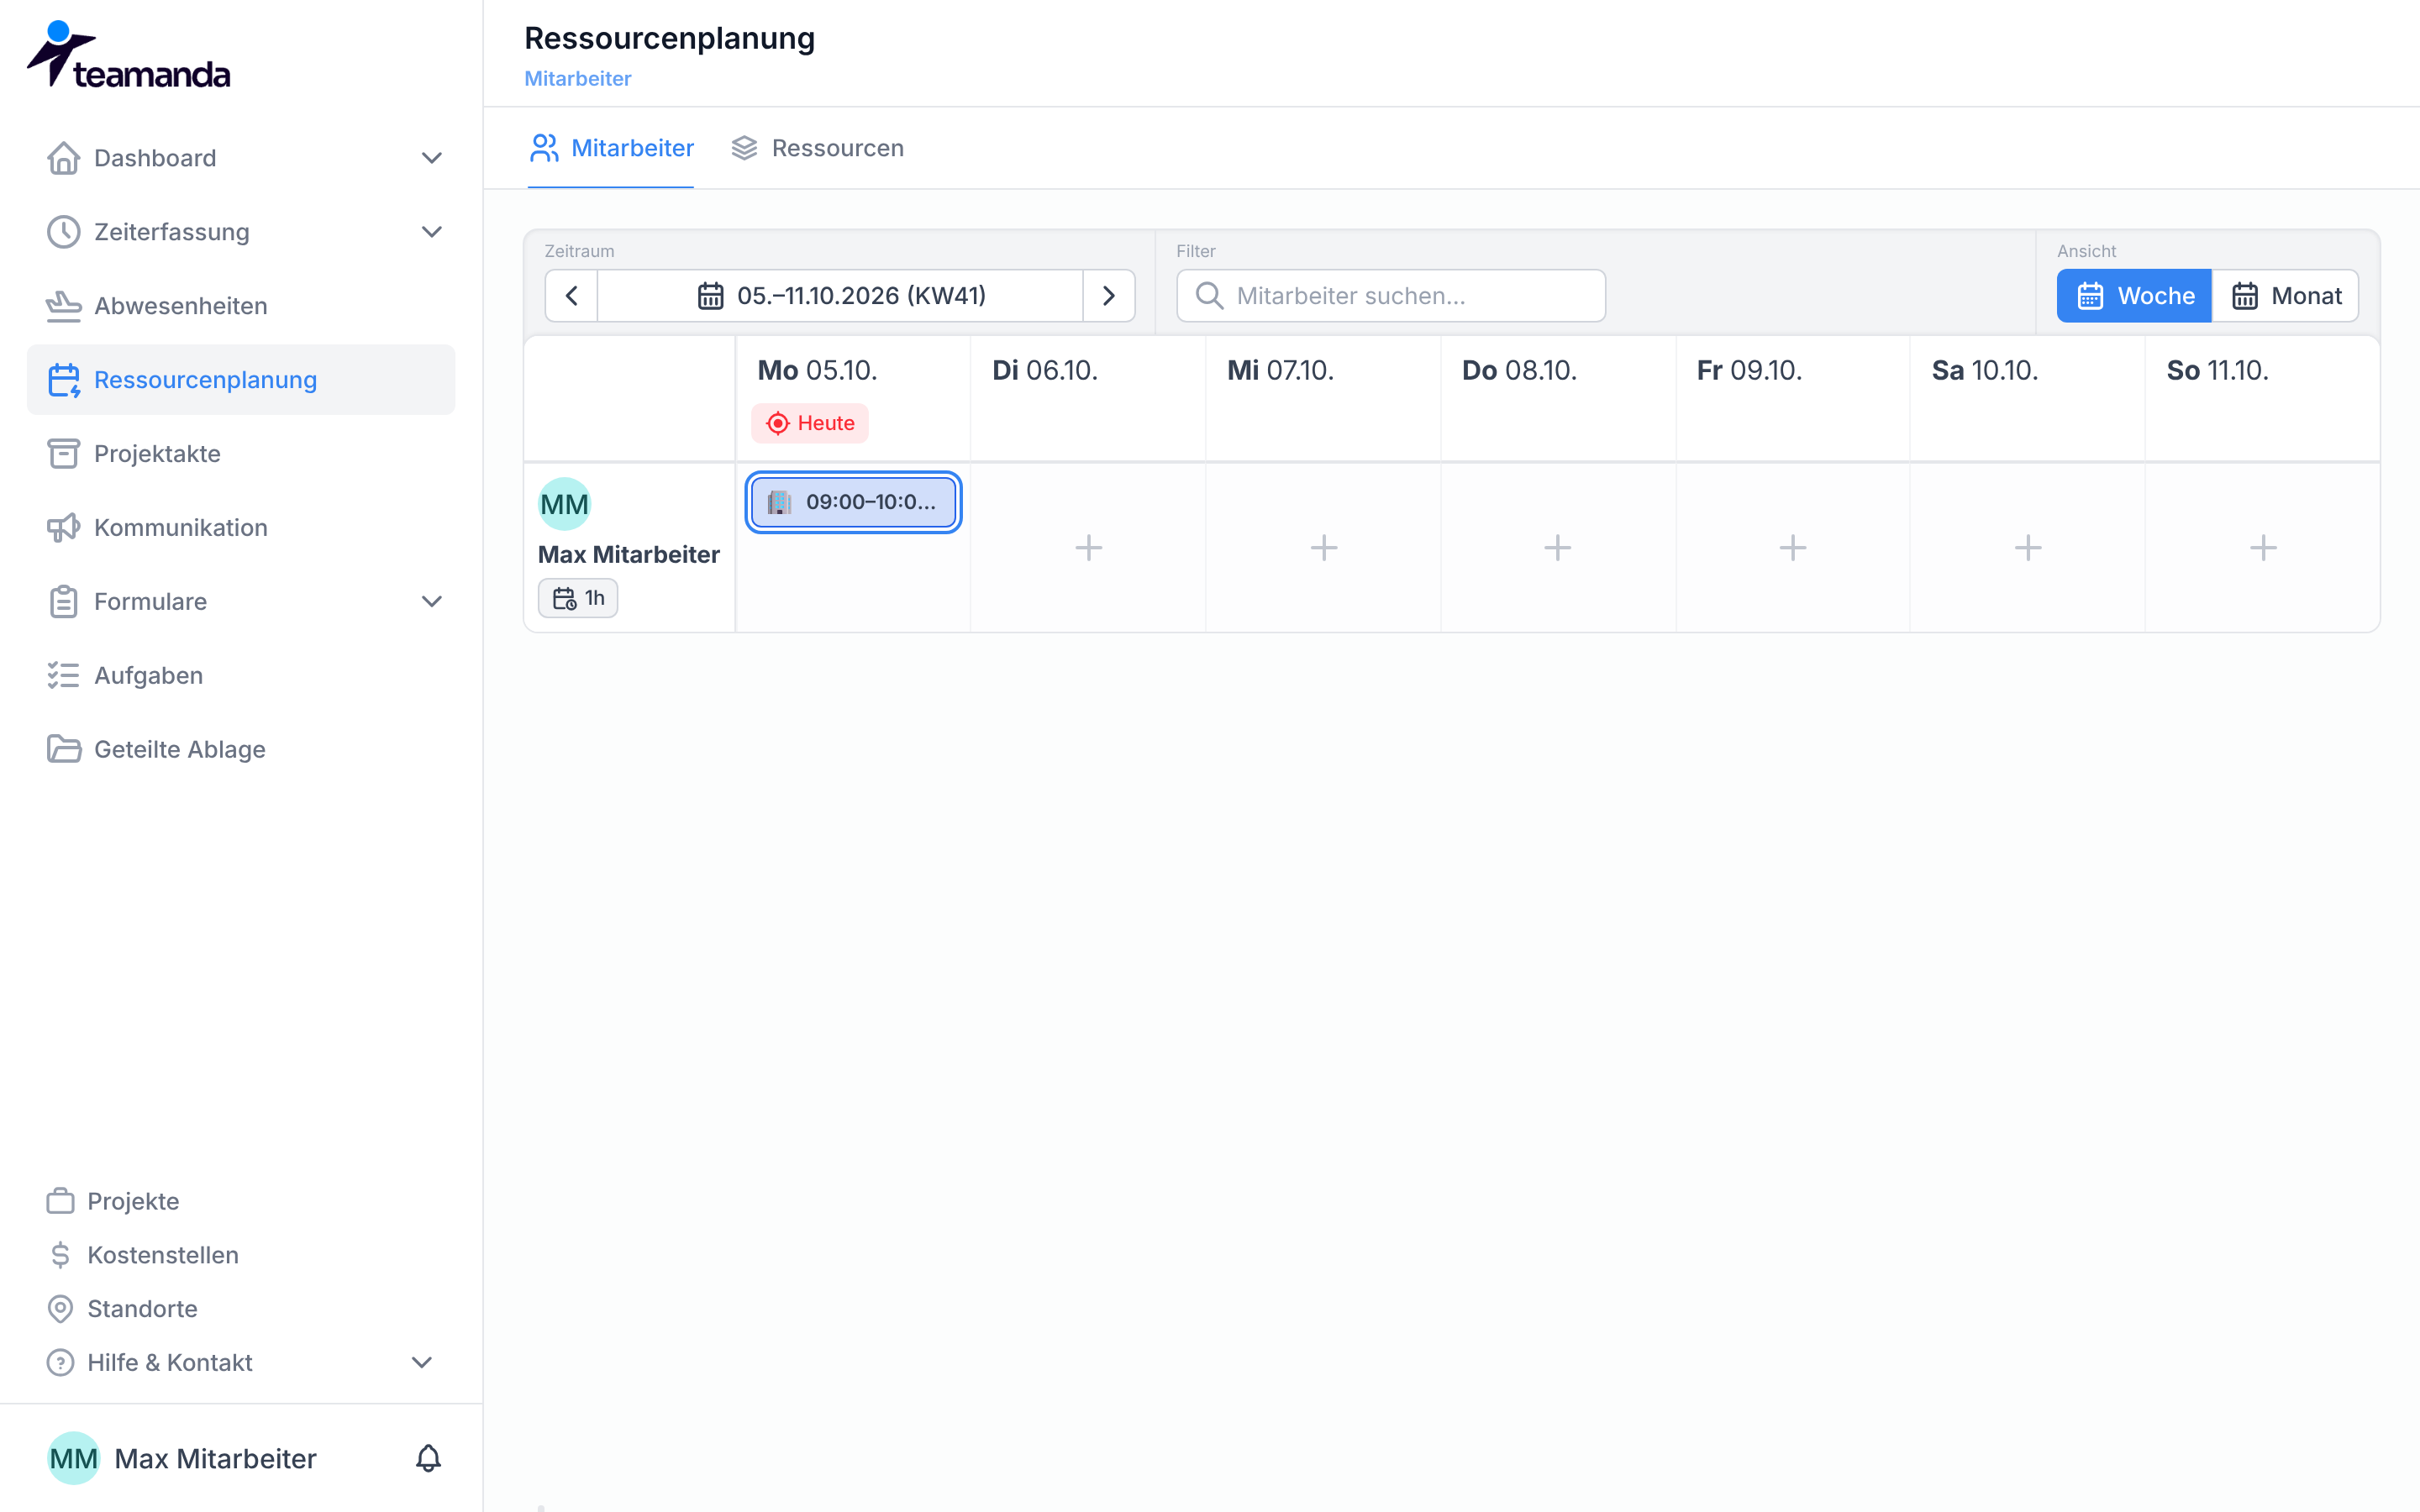Screen dimensions: 2420x1512
Task: Click the Max Mitarbeiter profile name at bottom
Action: pyautogui.click(x=215, y=1458)
